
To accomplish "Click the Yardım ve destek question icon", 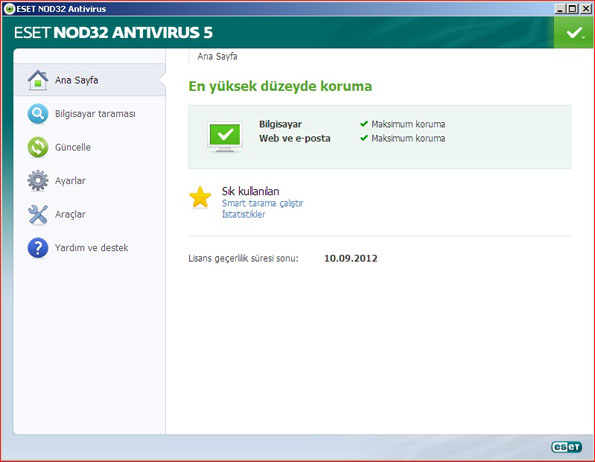I will (38, 248).
